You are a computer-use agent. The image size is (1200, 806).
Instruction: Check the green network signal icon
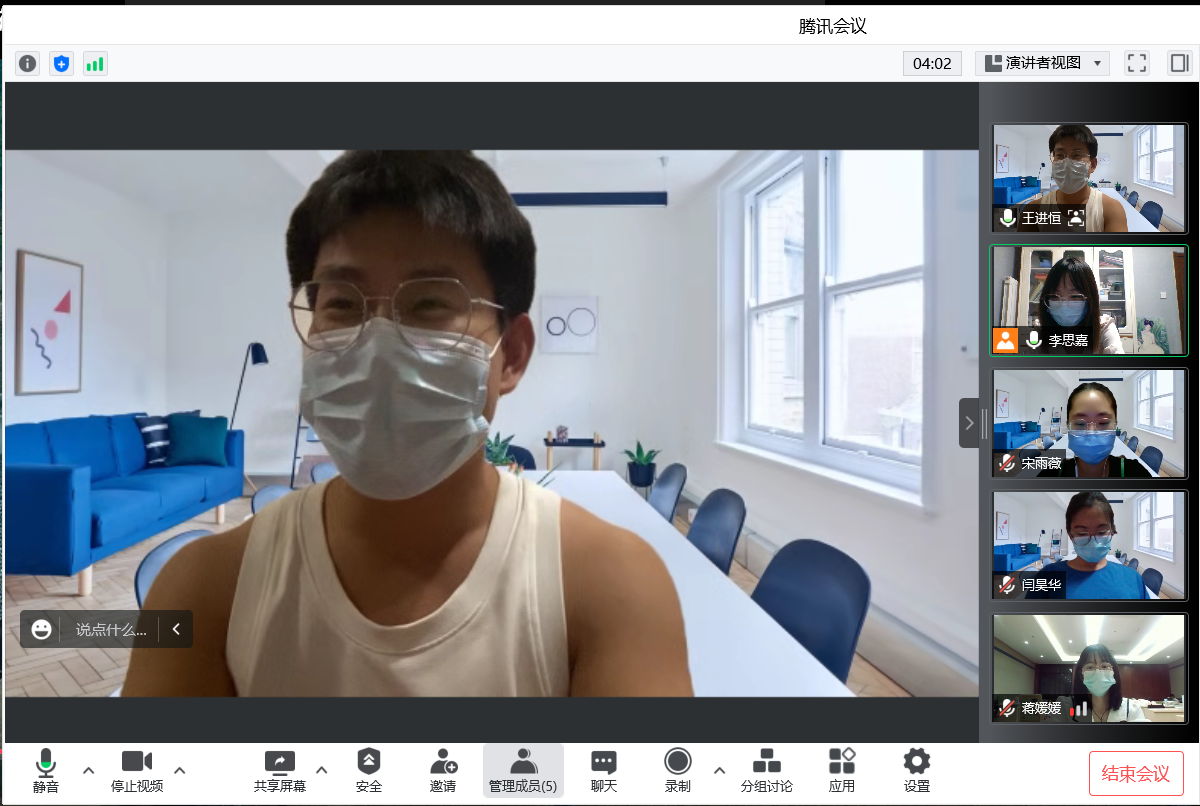click(x=95, y=63)
